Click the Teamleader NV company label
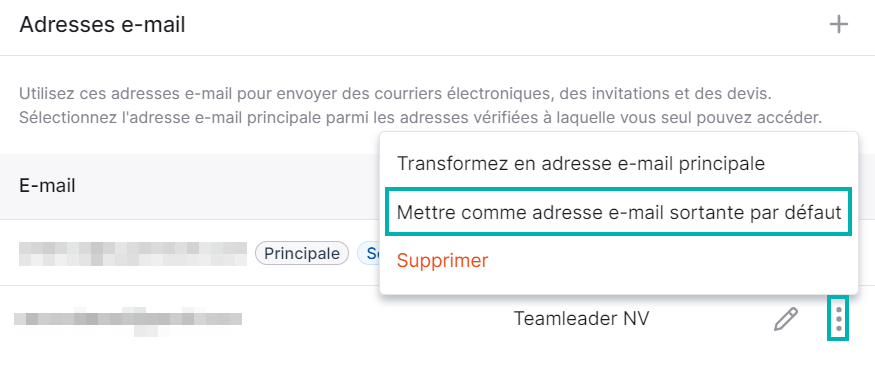Image resolution: width=875 pixels, height=372 pixels. tap(581, 319)
